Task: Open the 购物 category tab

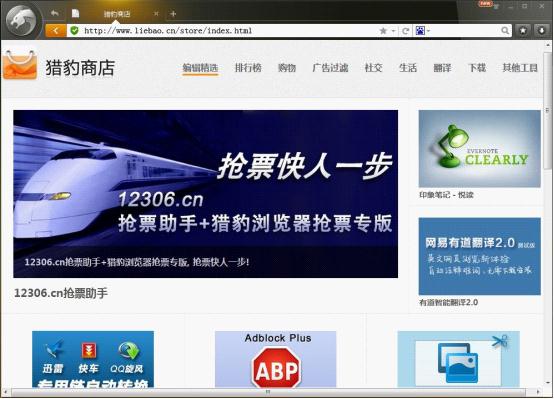Action: (287, 68)
